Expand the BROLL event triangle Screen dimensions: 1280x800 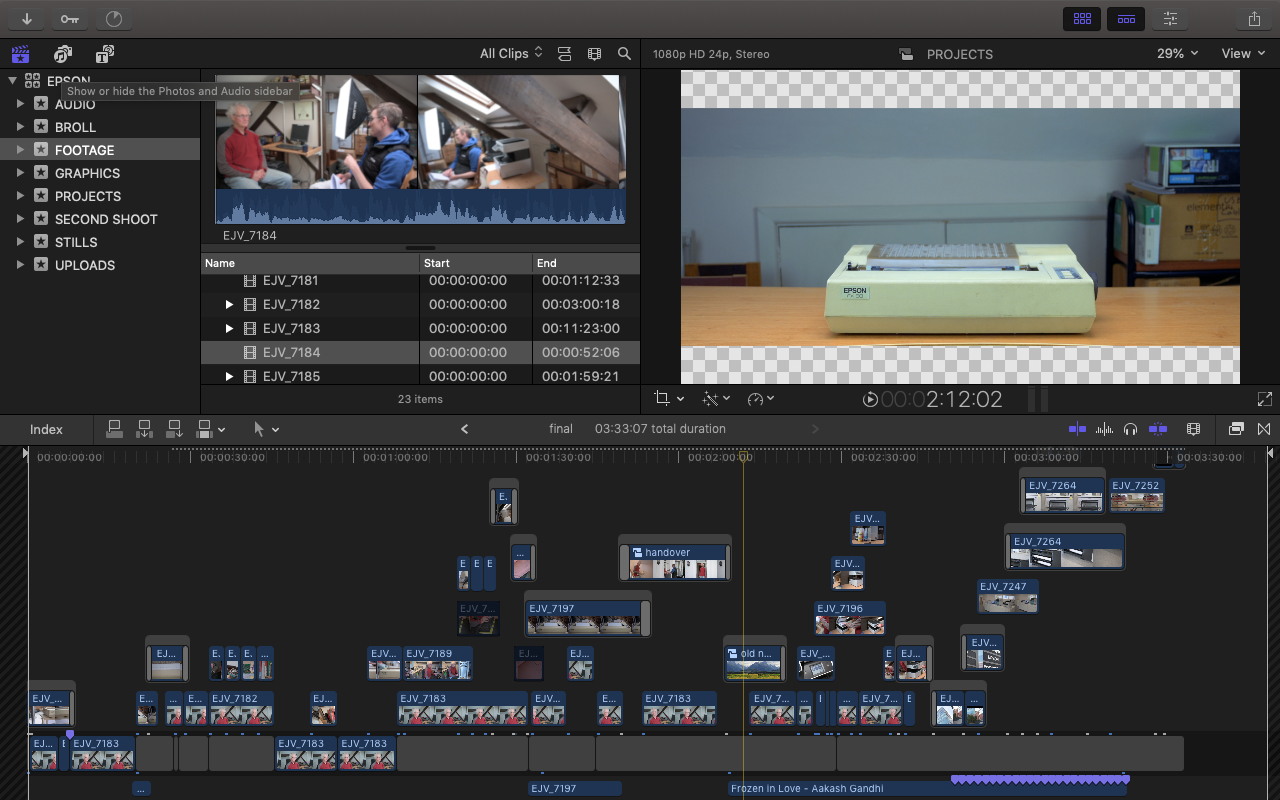[x=20, y=127]
